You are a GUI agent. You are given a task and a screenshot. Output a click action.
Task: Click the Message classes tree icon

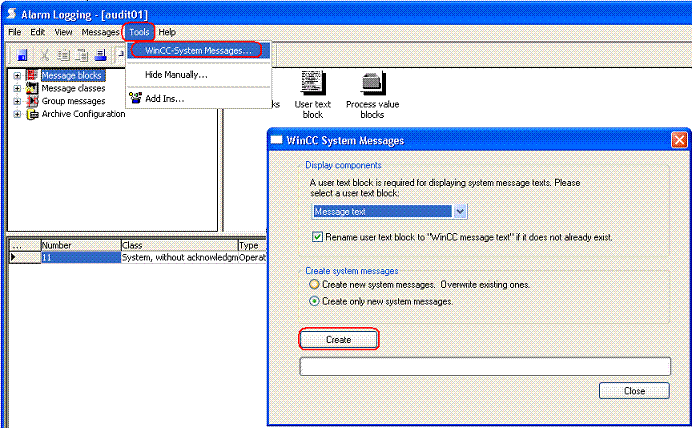pos(32,88)
